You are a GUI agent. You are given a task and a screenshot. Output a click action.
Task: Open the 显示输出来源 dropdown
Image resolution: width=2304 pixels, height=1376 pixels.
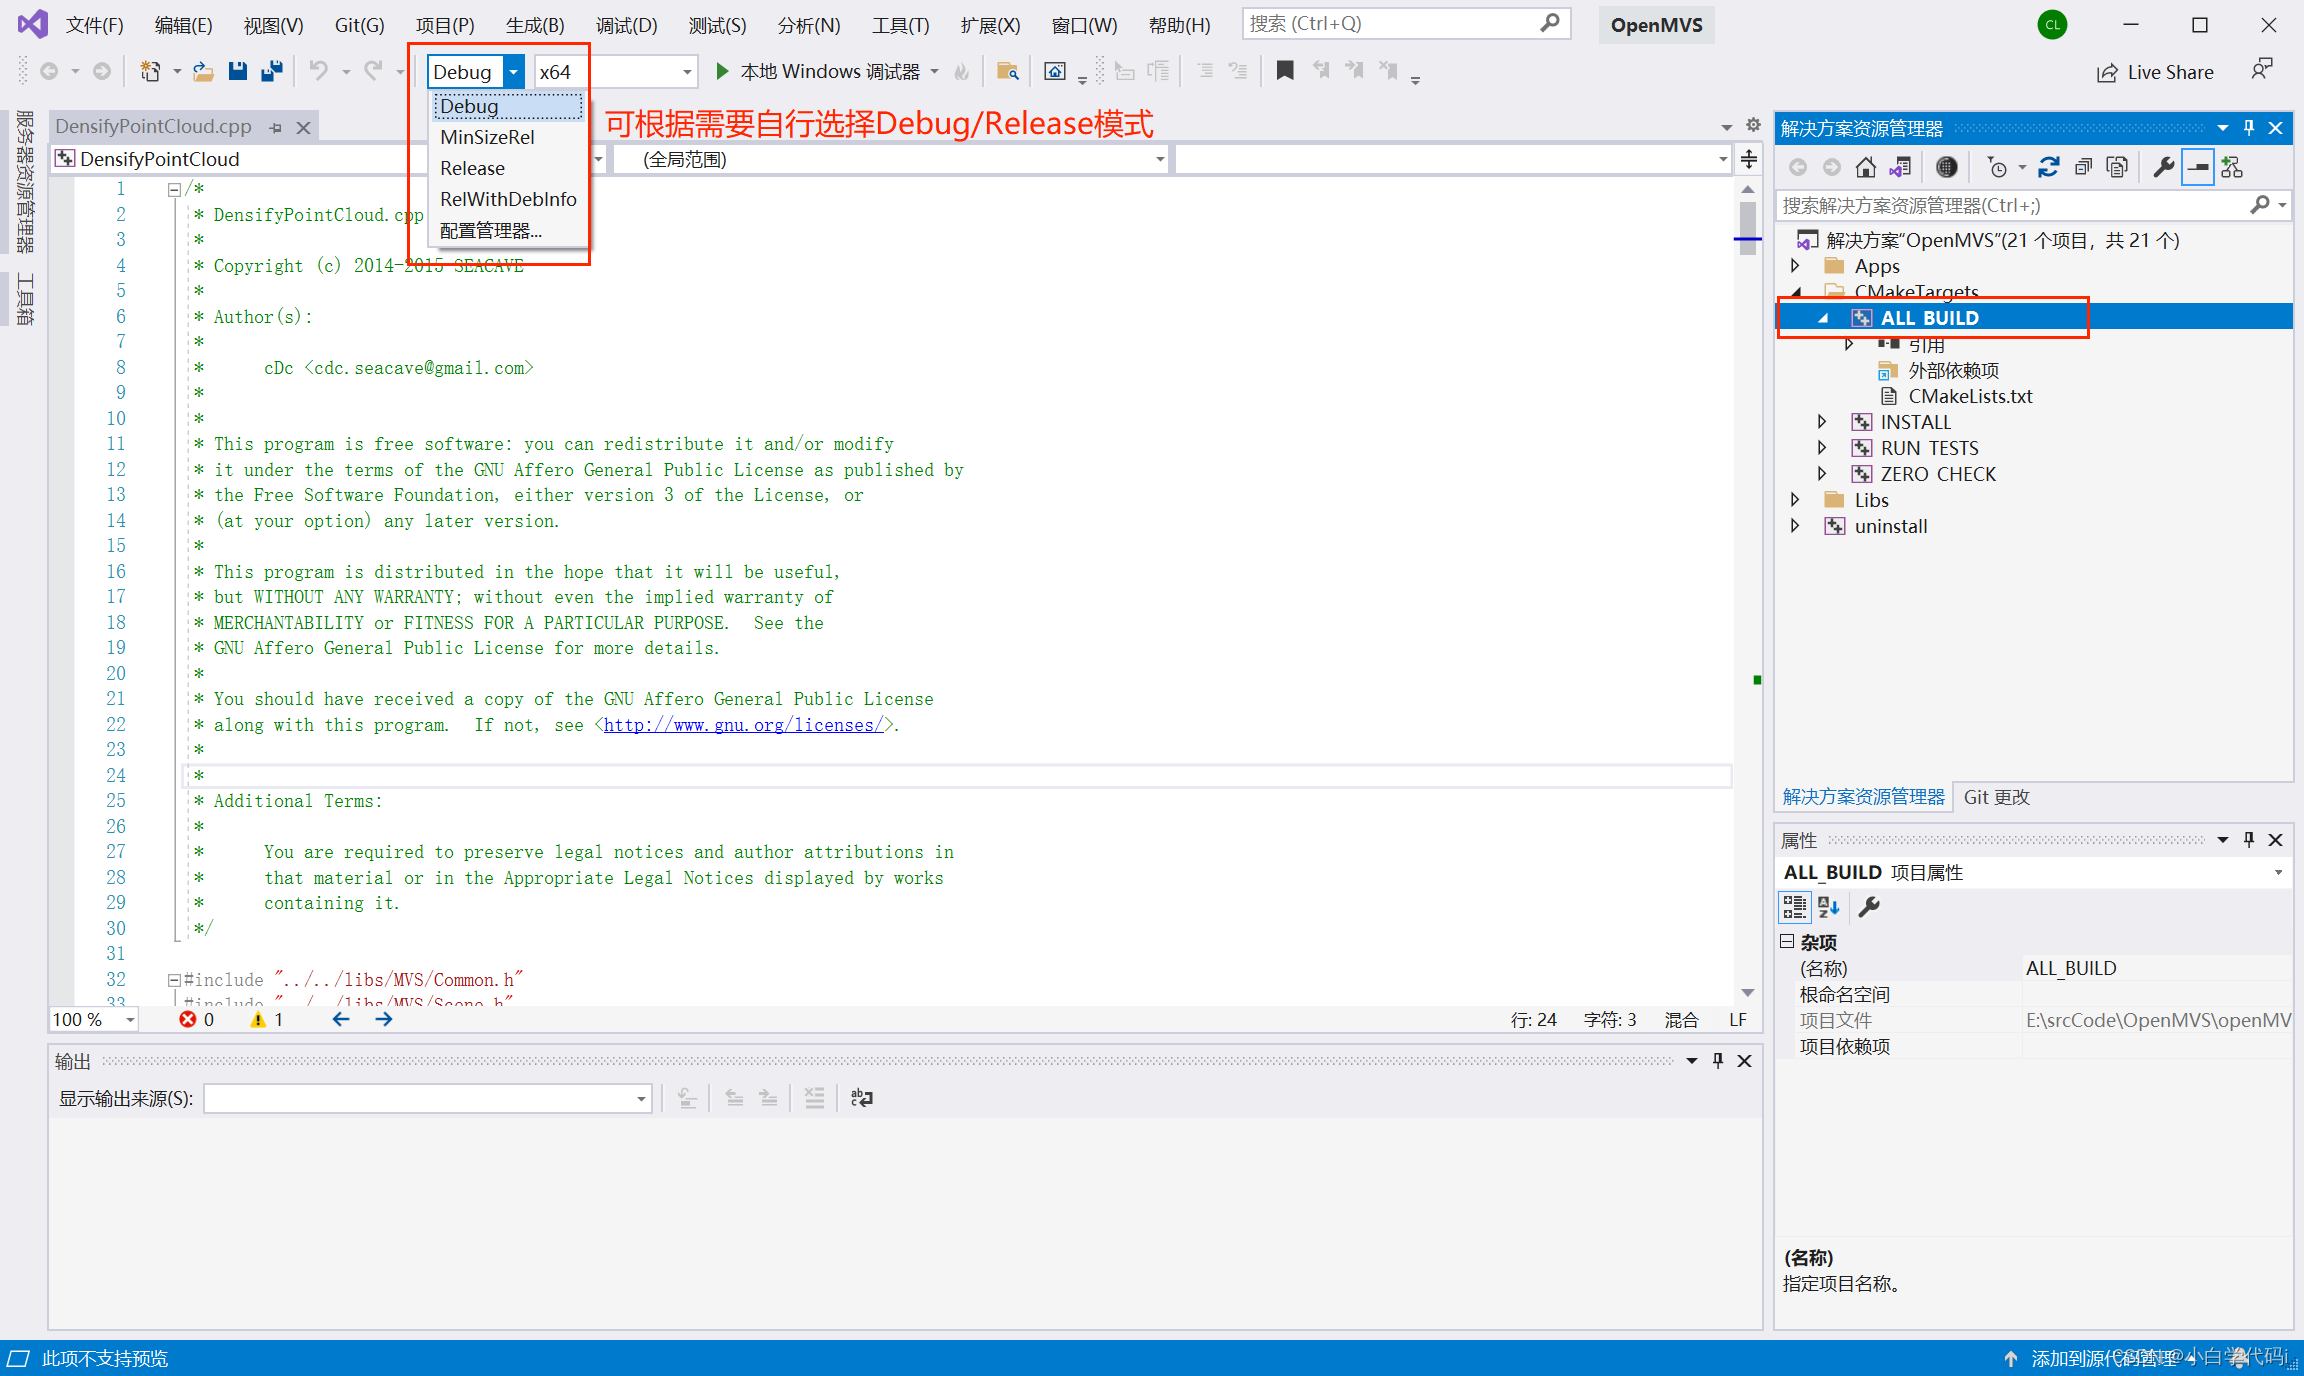click(x=639, y=1098)
